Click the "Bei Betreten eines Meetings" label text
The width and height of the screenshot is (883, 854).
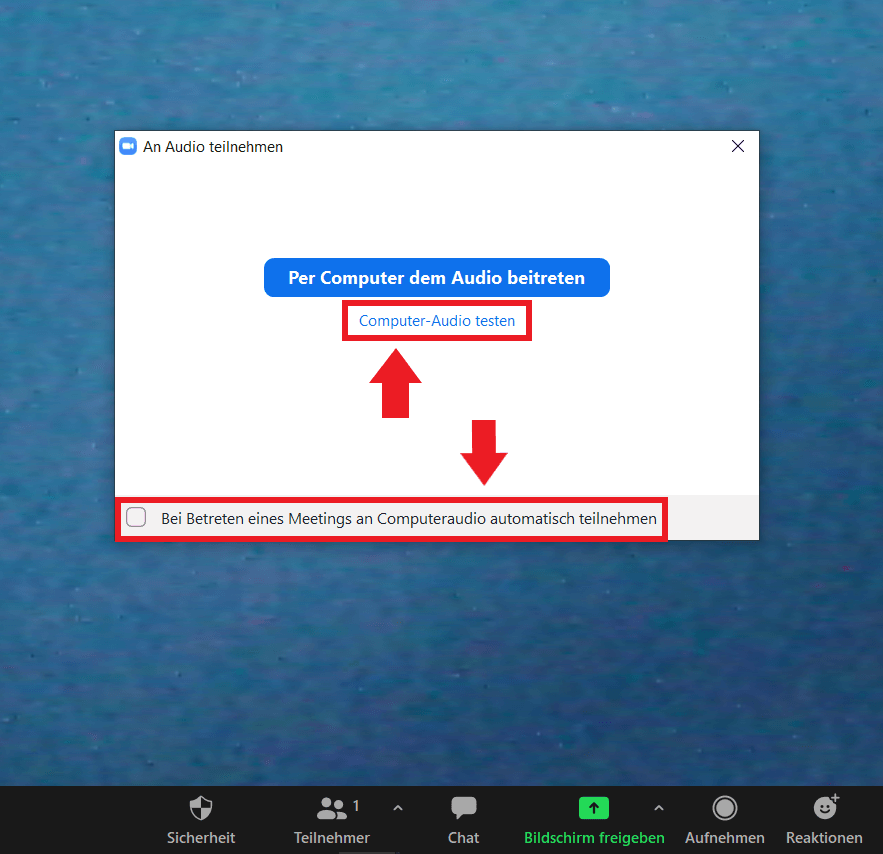tap(409, 518)
